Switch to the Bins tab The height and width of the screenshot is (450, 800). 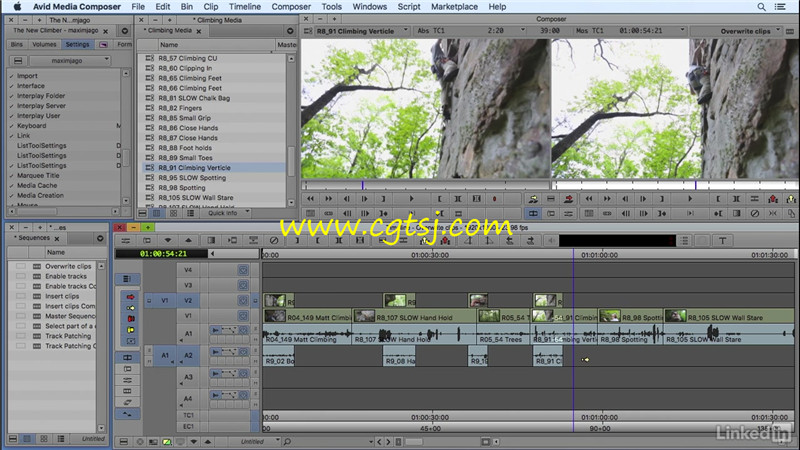point(17,44)
